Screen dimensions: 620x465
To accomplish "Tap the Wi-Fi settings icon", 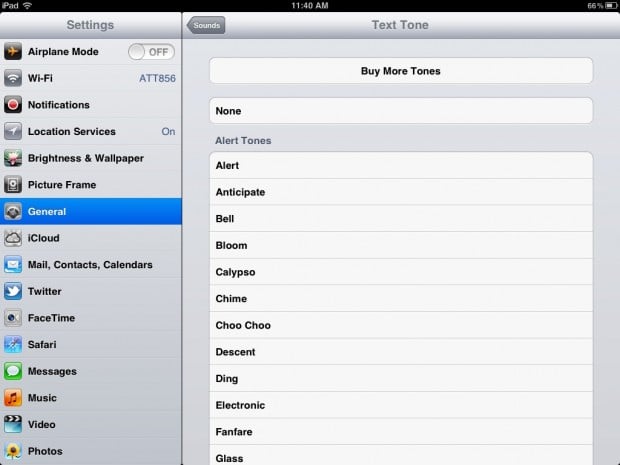I will (13, 78).
